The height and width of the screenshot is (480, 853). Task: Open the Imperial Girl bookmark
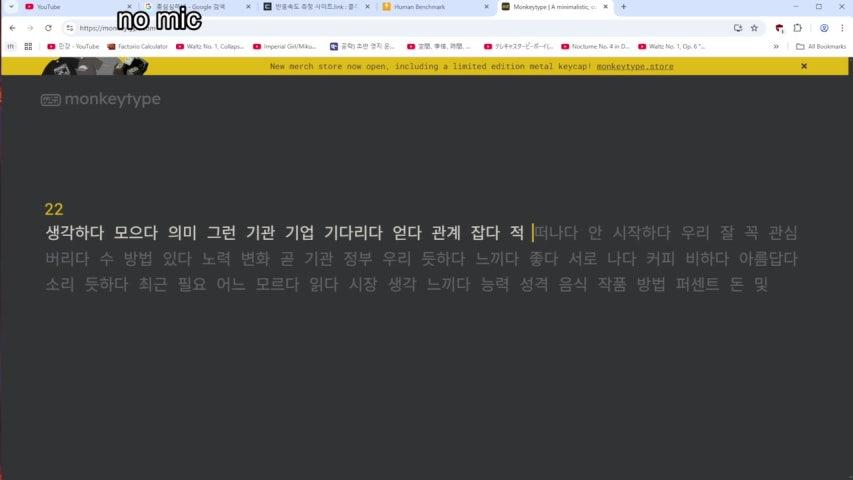pyautogui.click(x=288, y=46)
